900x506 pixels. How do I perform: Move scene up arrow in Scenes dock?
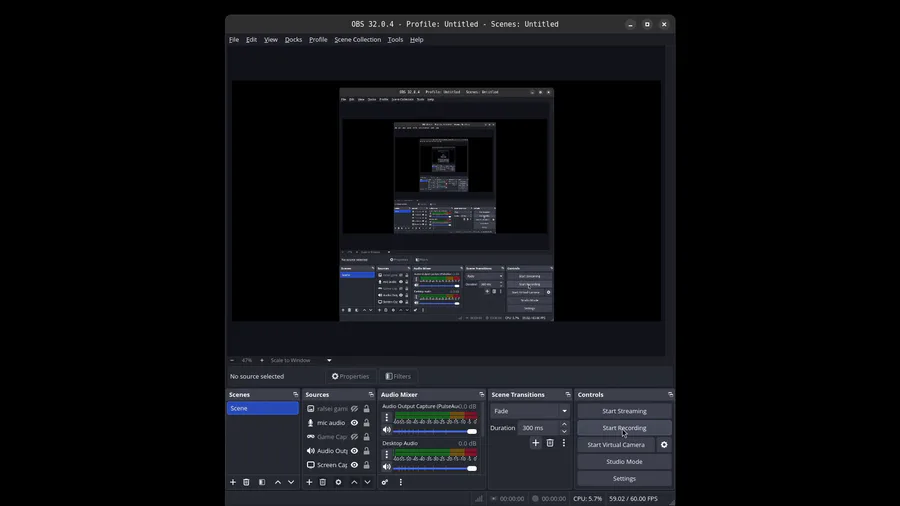click(278, 482)
